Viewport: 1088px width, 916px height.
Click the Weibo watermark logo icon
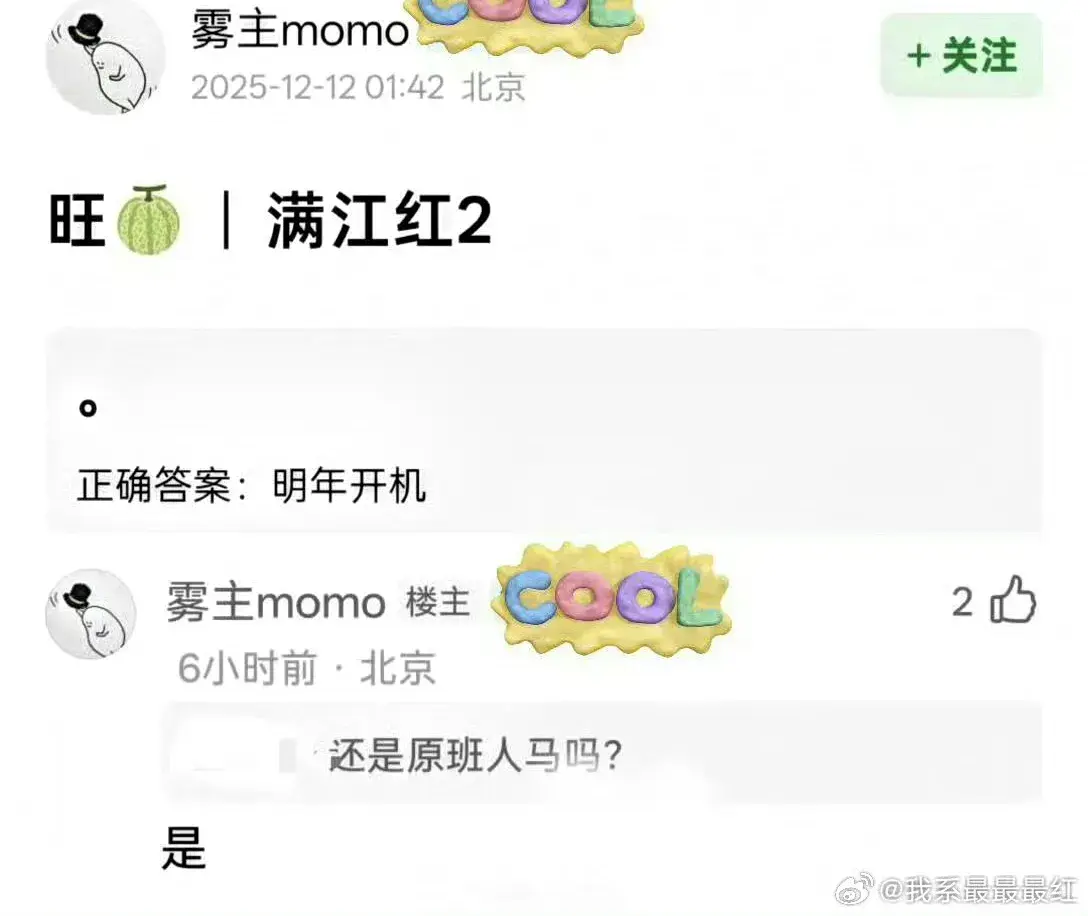(853, 890)
